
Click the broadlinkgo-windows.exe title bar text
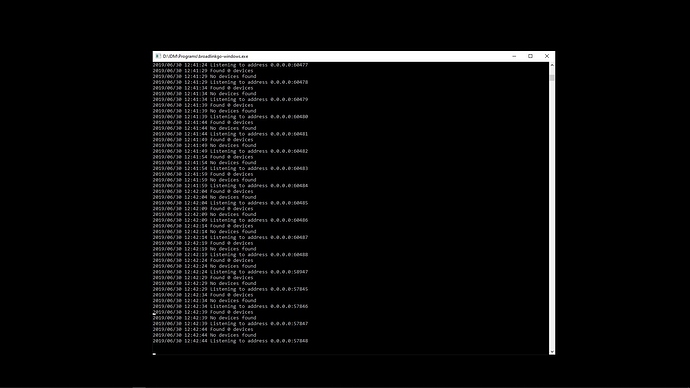click(x=206, y=56)
